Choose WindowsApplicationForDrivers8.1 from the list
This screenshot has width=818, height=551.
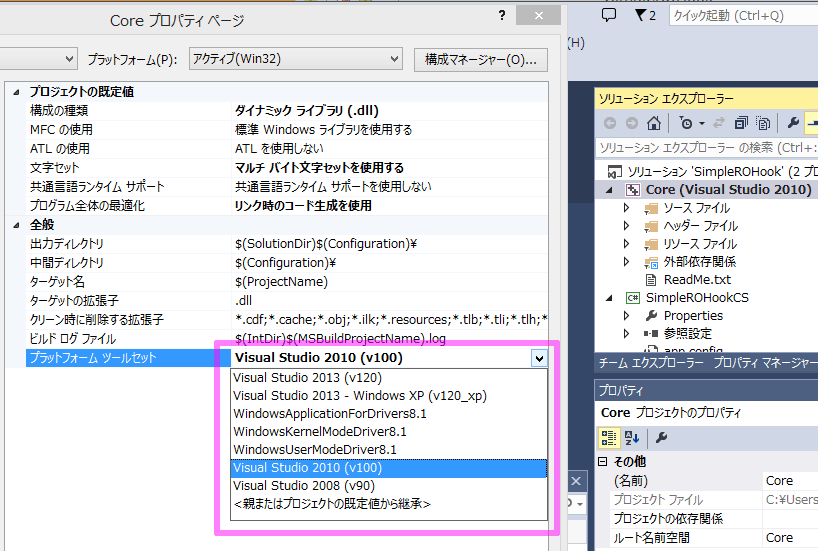click(389, 414)
